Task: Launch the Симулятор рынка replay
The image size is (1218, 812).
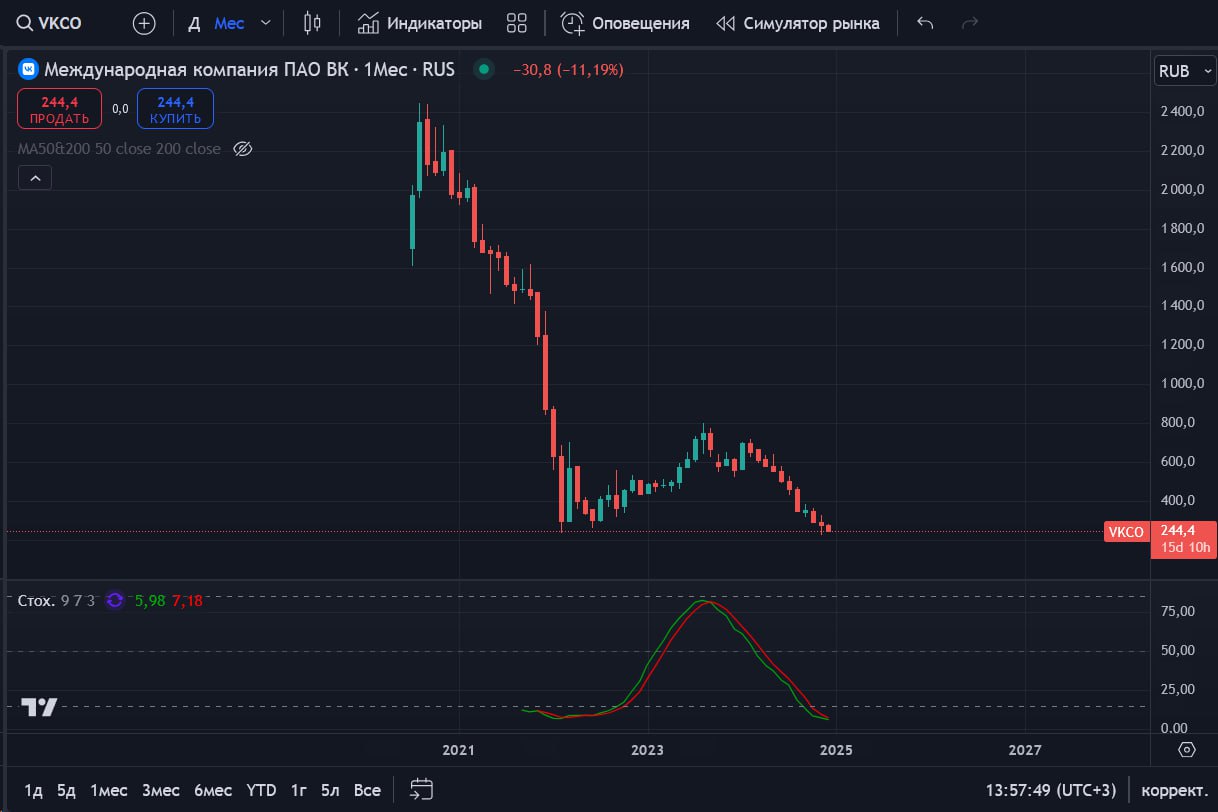Action: point(798,23)
